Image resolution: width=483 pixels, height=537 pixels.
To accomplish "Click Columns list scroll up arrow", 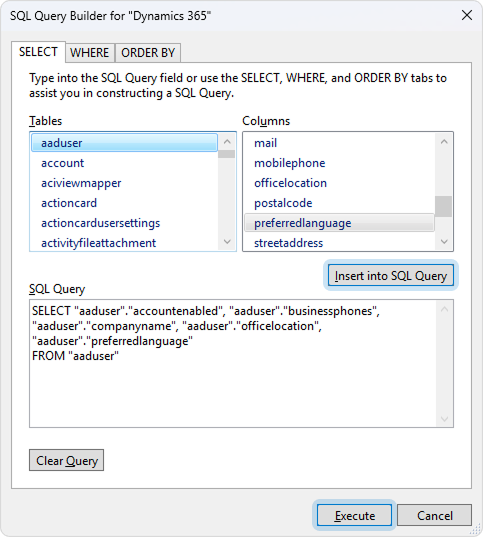I will (444, 141).
